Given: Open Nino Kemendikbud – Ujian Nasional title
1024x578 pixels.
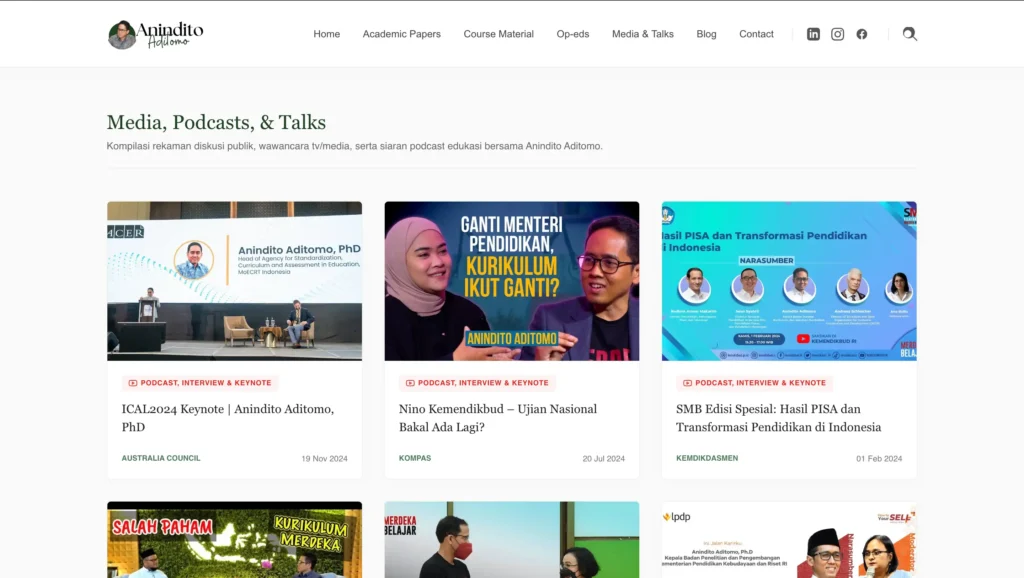Looking at the screenshot, I should coord(498,418).
